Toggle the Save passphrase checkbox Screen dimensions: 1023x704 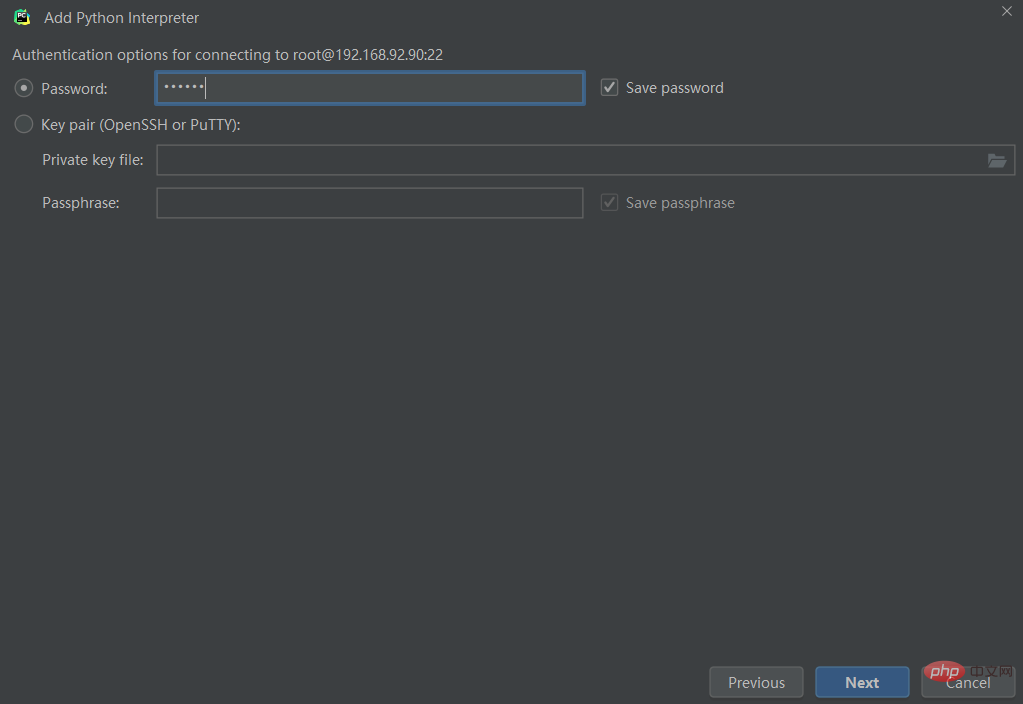tap(609, 202)
